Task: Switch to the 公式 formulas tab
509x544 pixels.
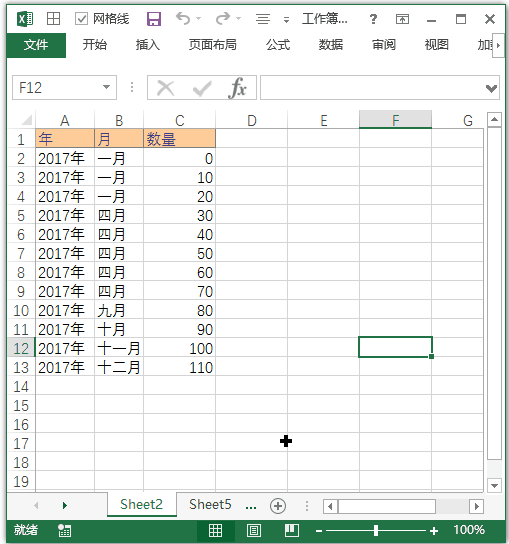Action: click(x=278, y=45)
